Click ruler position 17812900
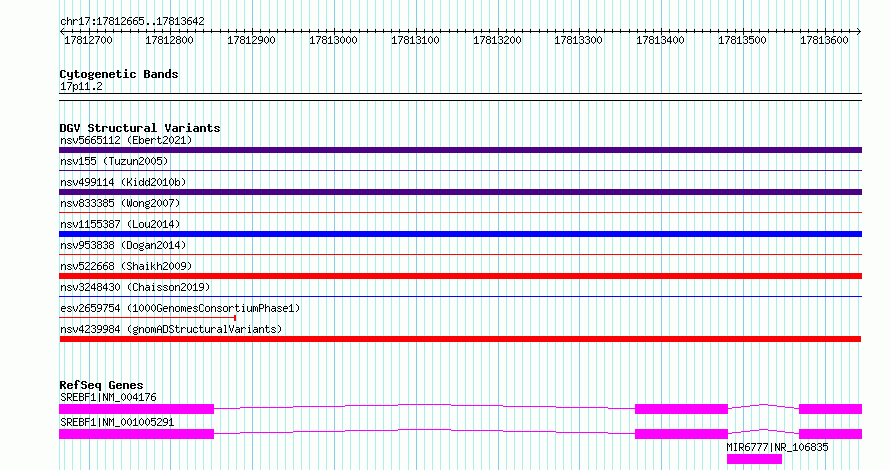Screen dimensions: 890x470 point(251,40)
